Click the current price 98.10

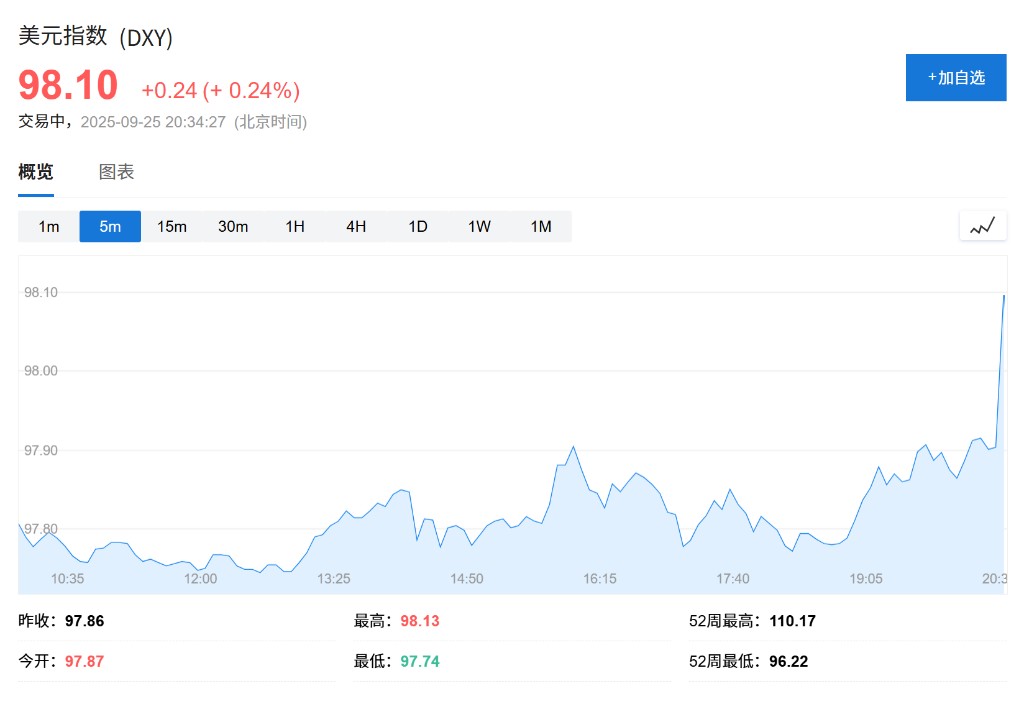(x=68, y=86)
